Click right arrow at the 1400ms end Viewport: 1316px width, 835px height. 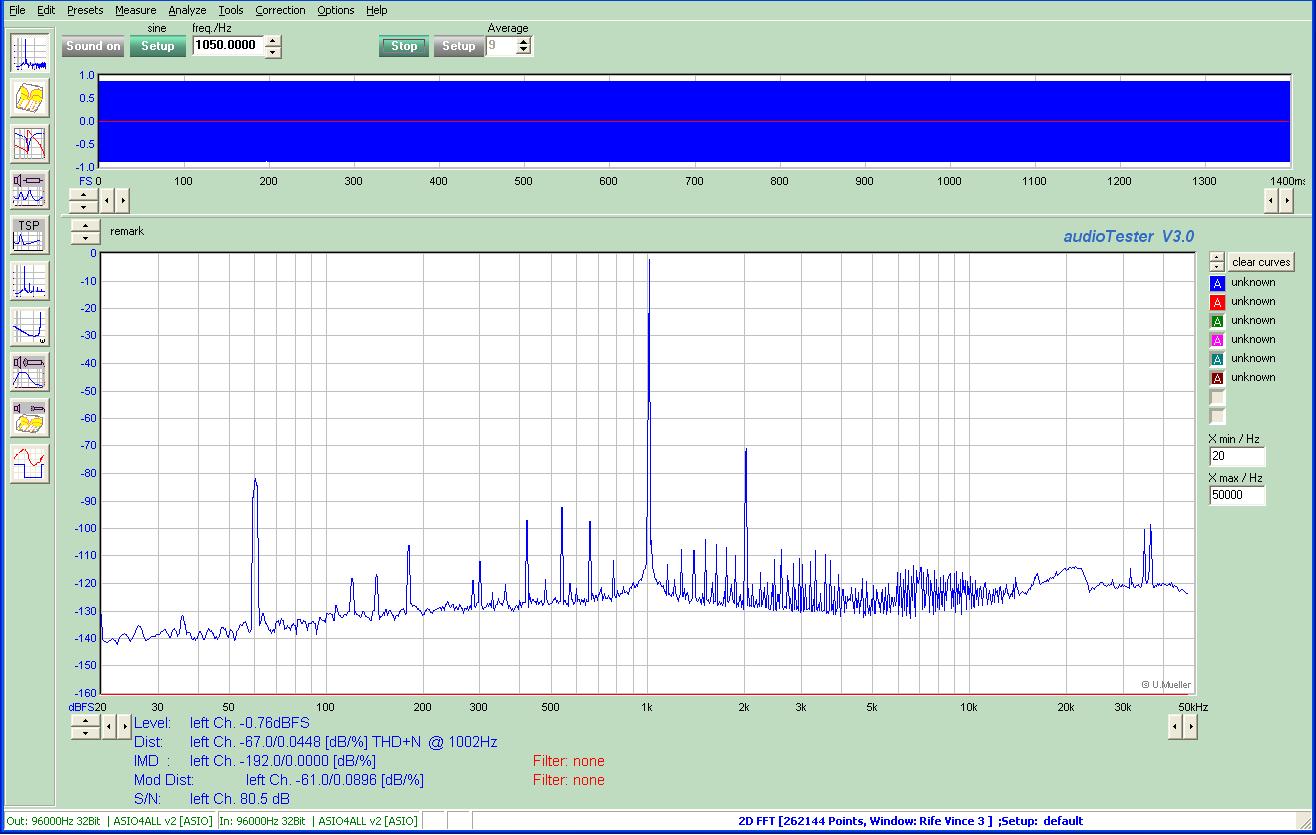(1286, 200)
